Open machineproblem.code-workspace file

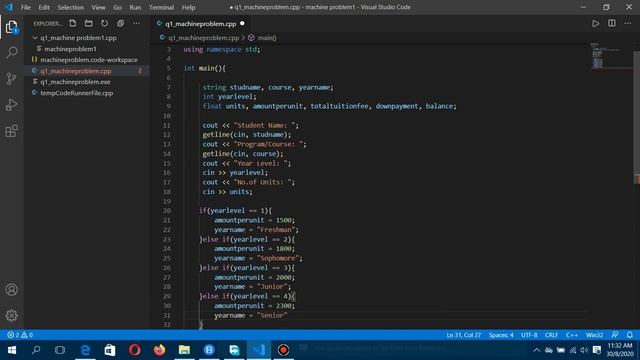pyautogui.click(x=86, y=60)
